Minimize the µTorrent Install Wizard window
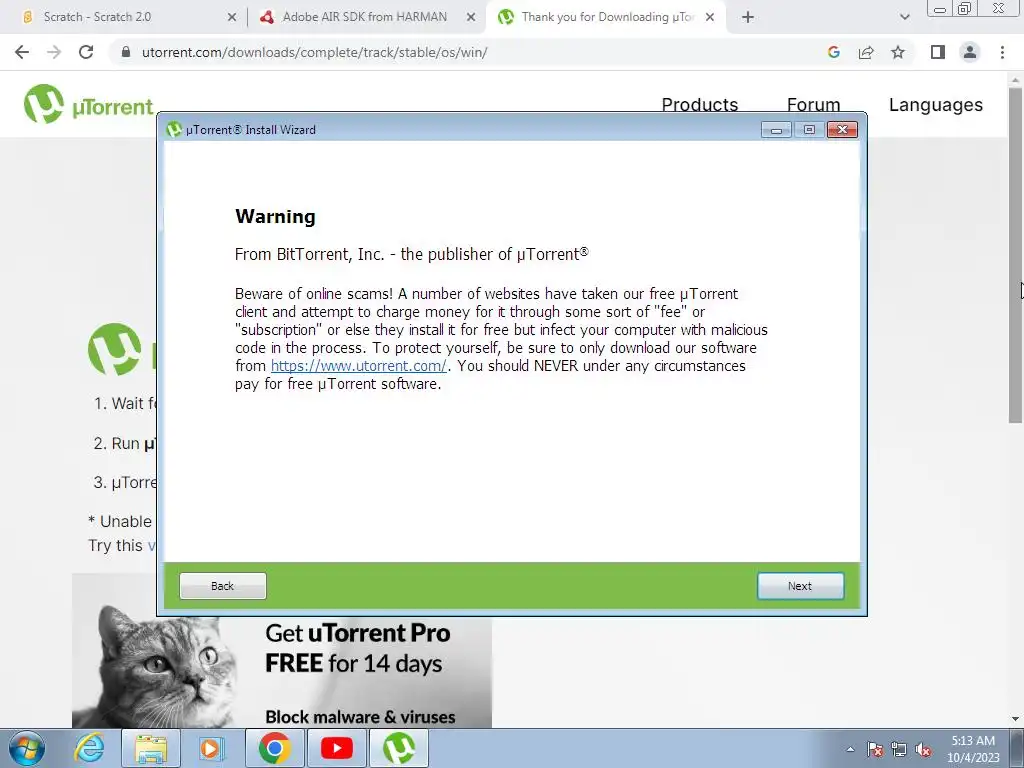Screen dimensions: 1024x768 tap(776, 130)
